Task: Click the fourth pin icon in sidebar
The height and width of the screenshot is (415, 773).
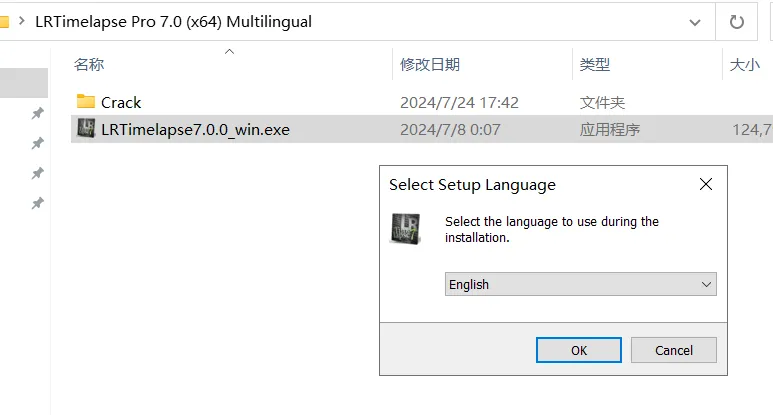Action: point(37,203)
